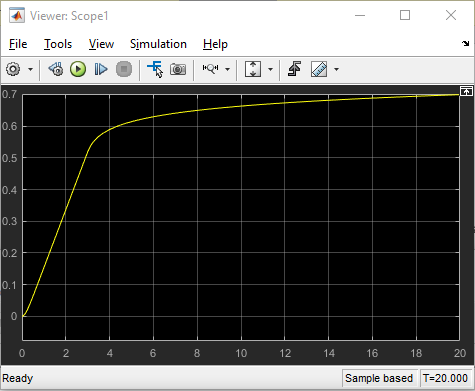Click the Step Forward button
Viewport: 475px width, 391px height.
coord(101,69)
